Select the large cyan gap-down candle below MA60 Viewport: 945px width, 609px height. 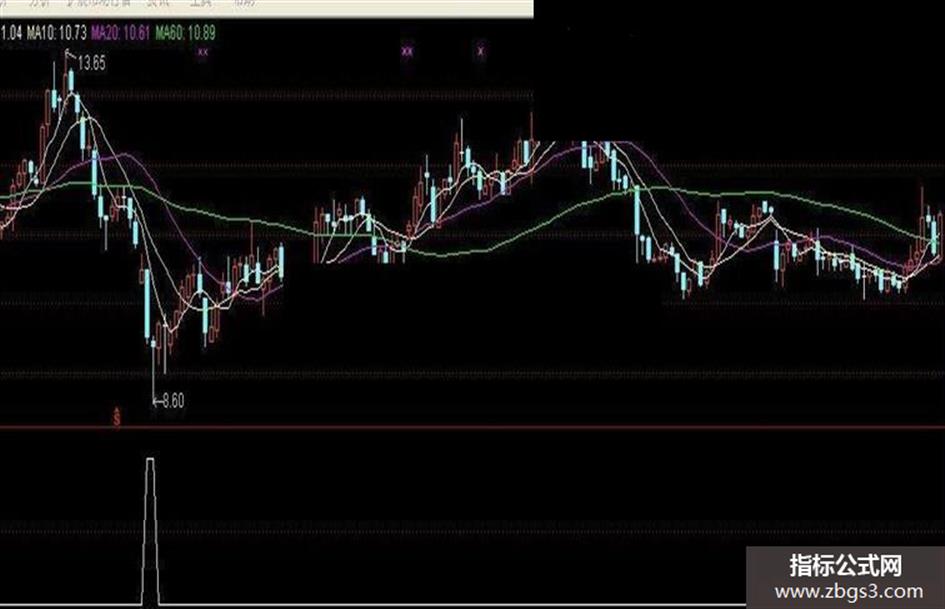(637, 211)
